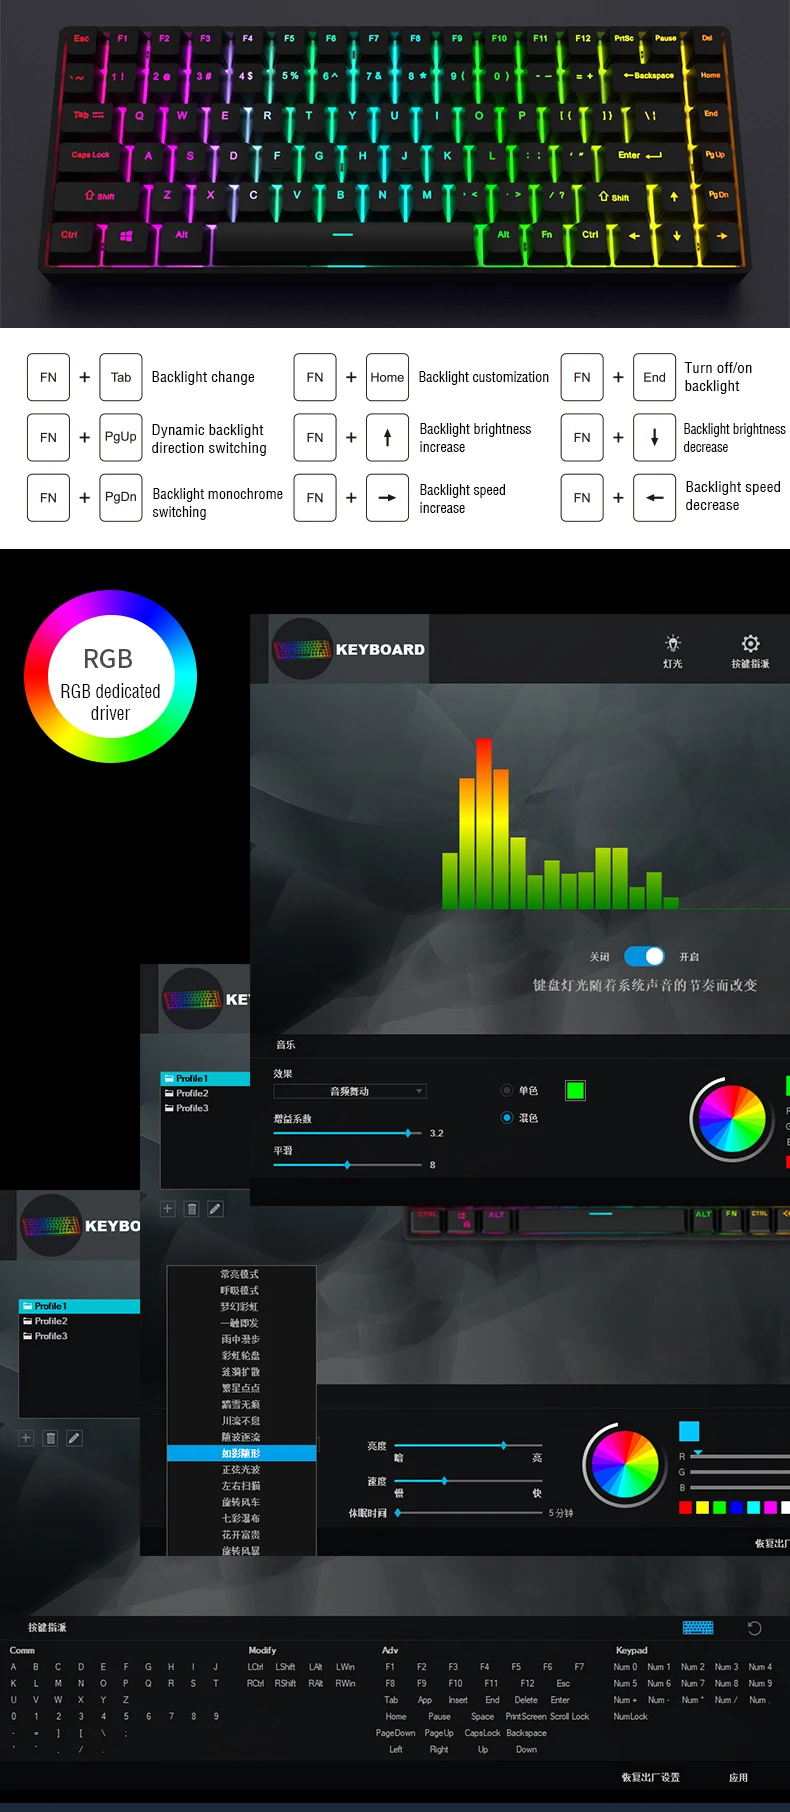This screenshot has width=790, height=1812.
Task: Choose 如影随形 in the lighting mode list
Action: 241,1453
